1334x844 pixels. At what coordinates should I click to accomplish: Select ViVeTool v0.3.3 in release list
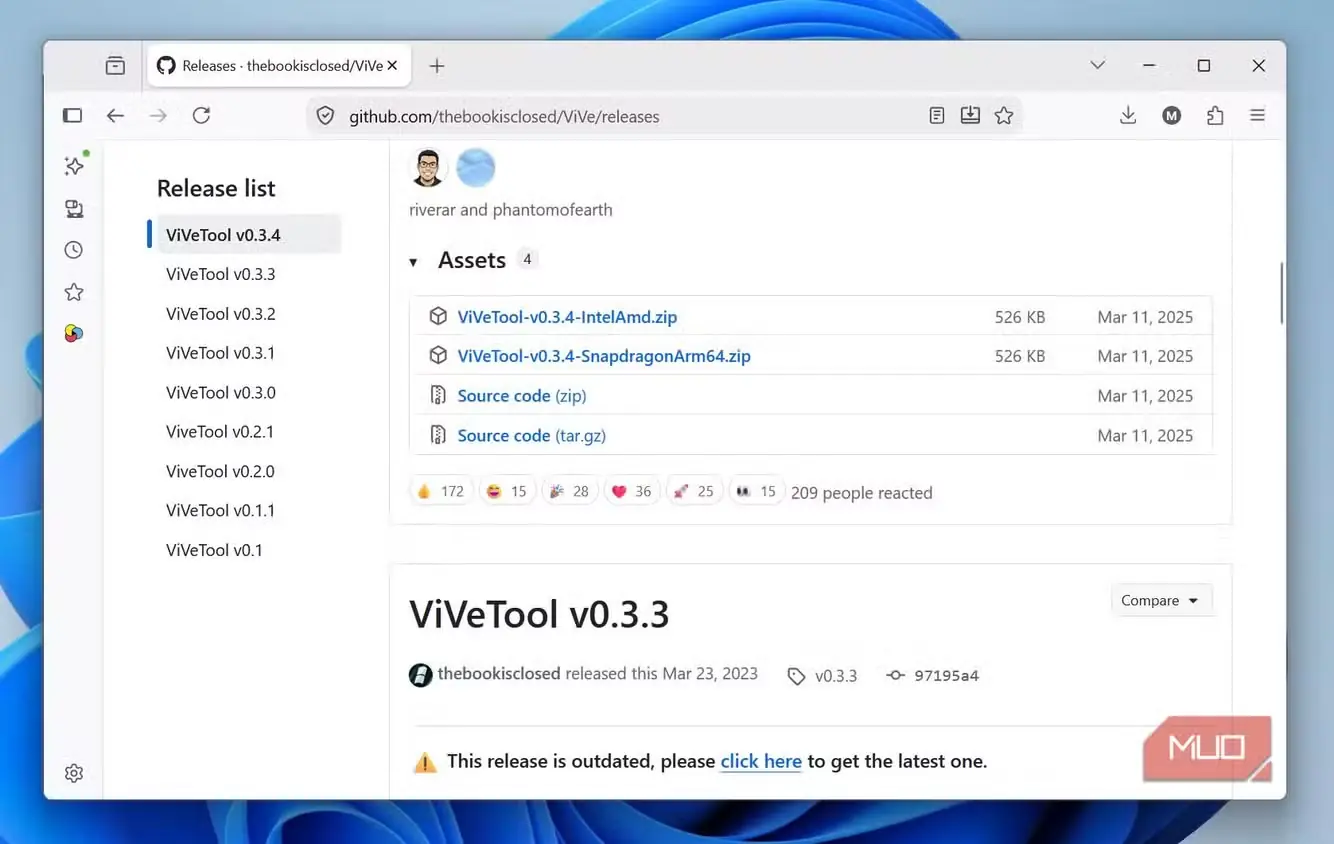(221, 274)
